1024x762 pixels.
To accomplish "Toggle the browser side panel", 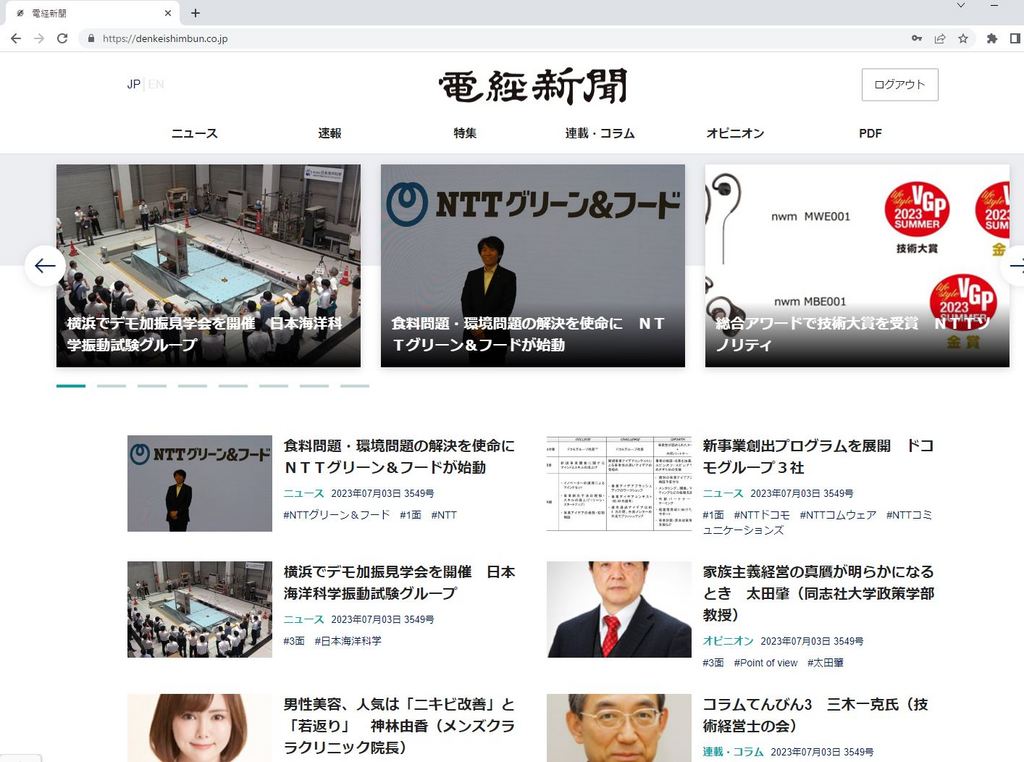I will tap(1015, 39).
